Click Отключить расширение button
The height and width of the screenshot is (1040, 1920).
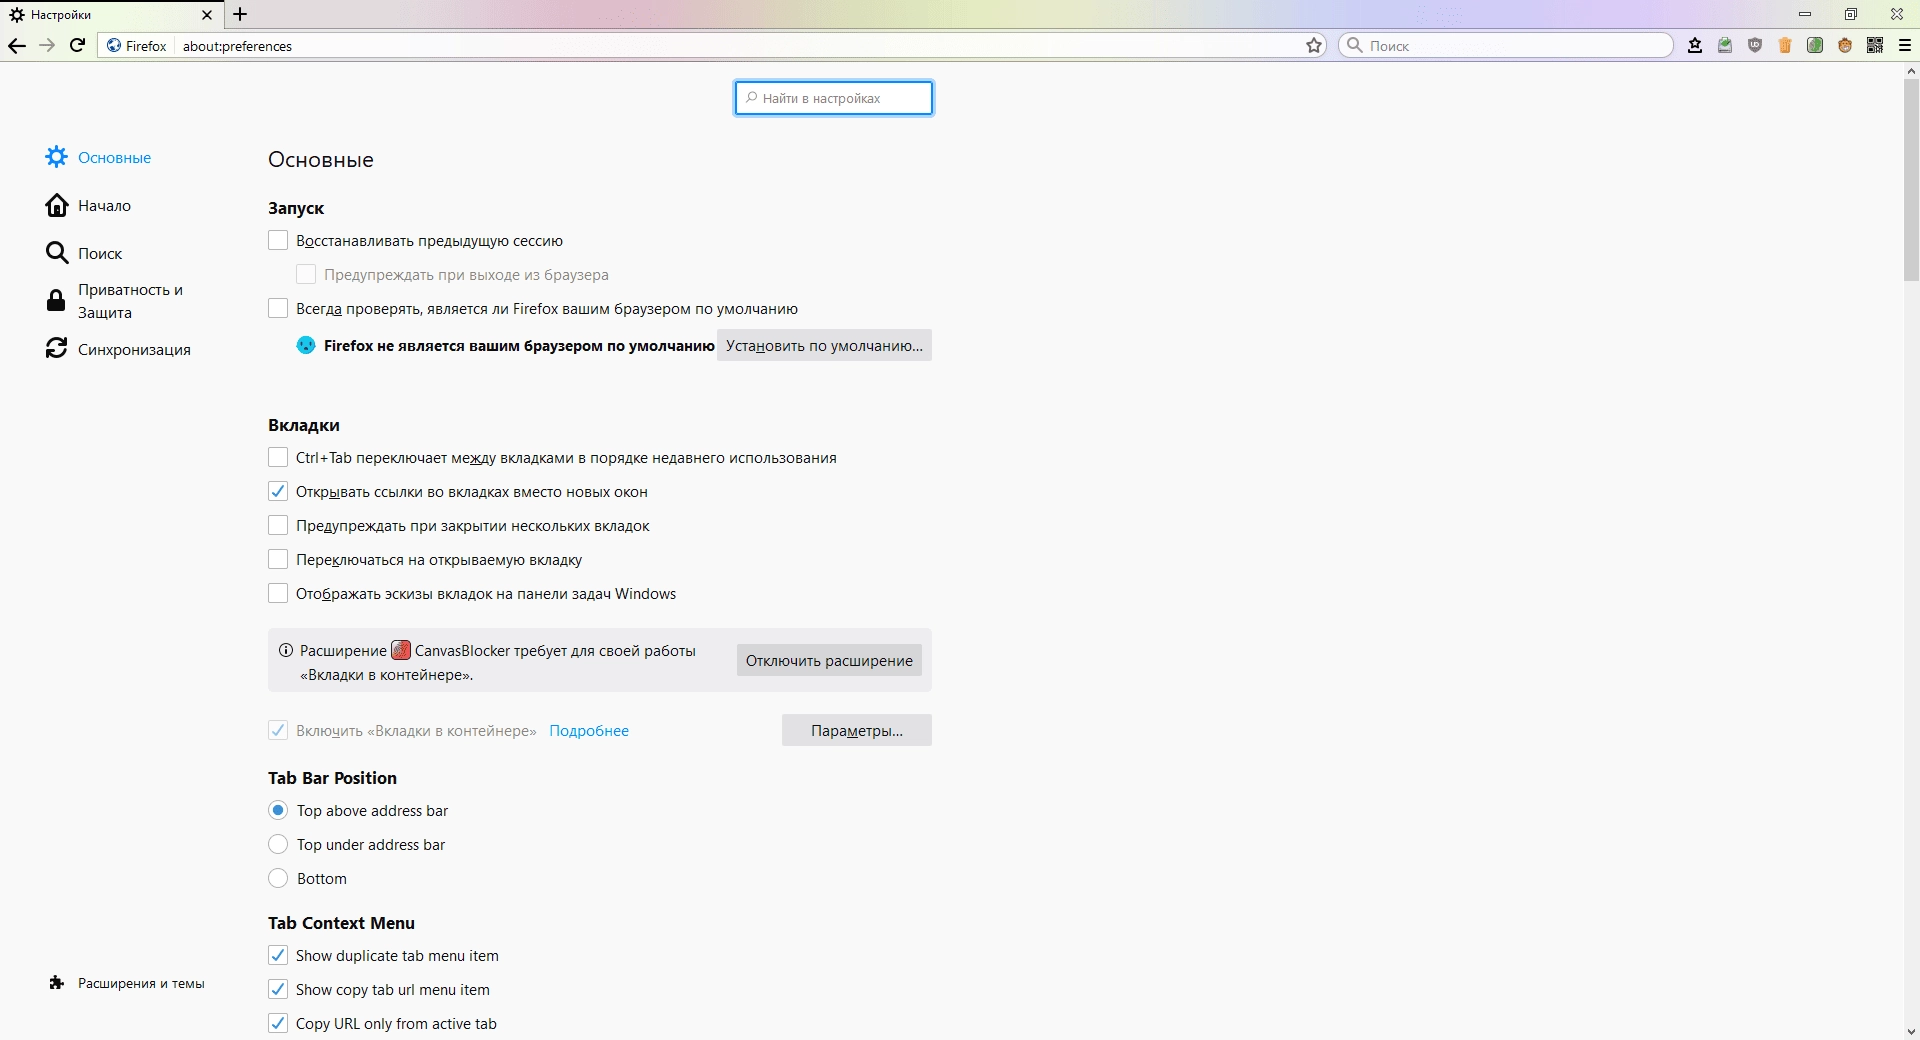click(829, 660)
